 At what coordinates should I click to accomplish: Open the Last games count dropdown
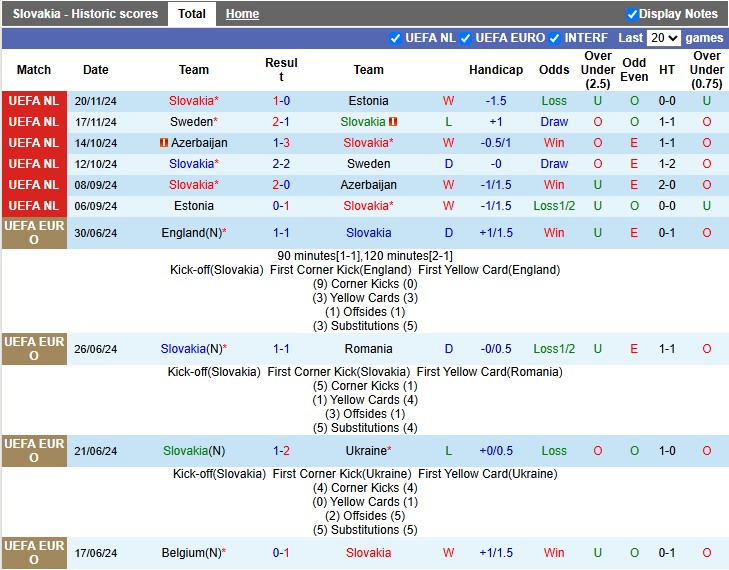(664, 38)
